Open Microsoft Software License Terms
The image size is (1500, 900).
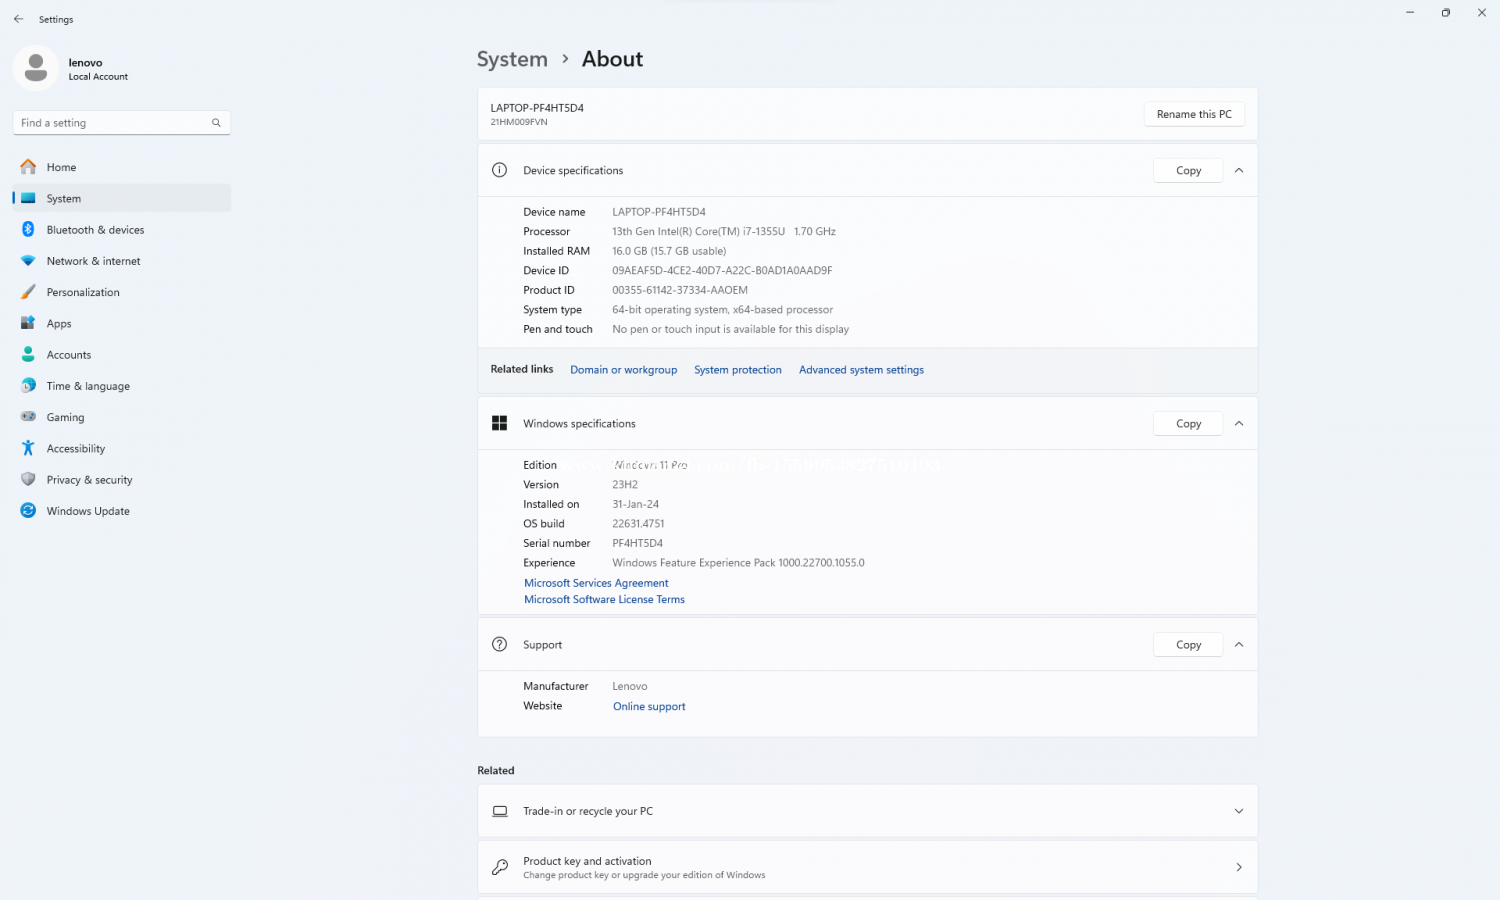click(604, 599)
